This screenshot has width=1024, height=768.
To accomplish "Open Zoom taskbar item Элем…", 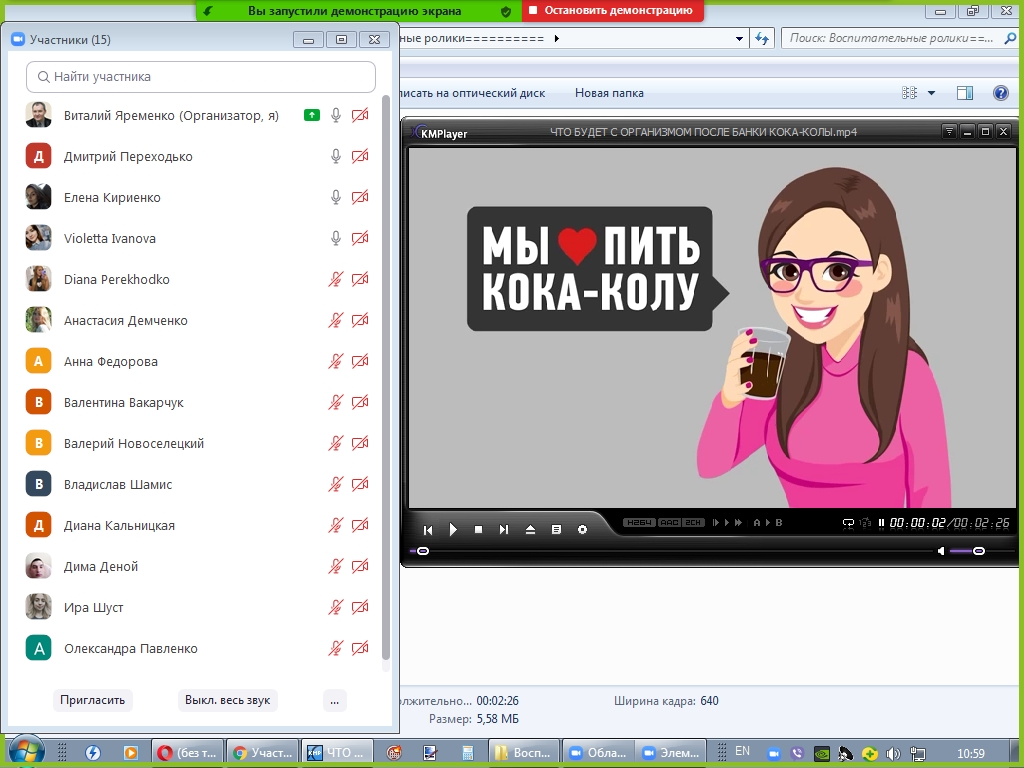I will tap(671, 753).
